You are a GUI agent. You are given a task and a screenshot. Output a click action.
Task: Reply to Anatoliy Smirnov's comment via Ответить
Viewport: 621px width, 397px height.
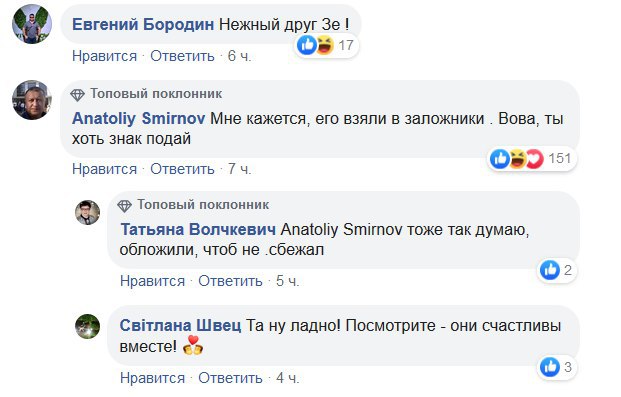point(182,169)
